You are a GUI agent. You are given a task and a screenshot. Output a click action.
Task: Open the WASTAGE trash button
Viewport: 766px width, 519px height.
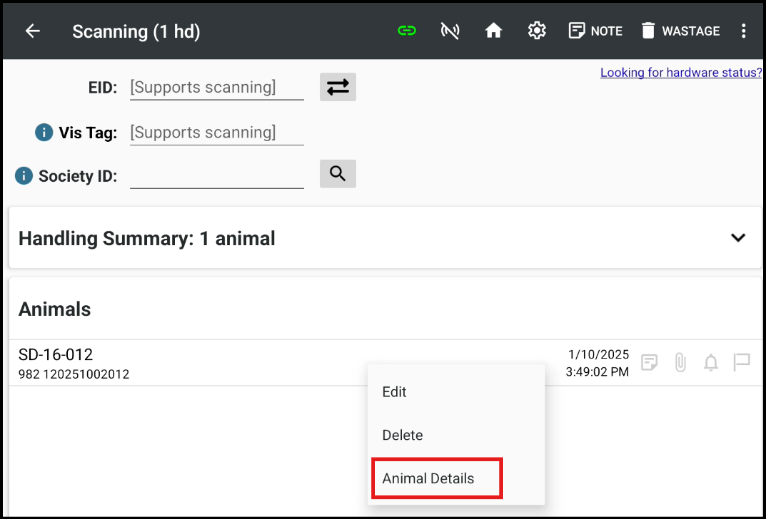point(680,31)
